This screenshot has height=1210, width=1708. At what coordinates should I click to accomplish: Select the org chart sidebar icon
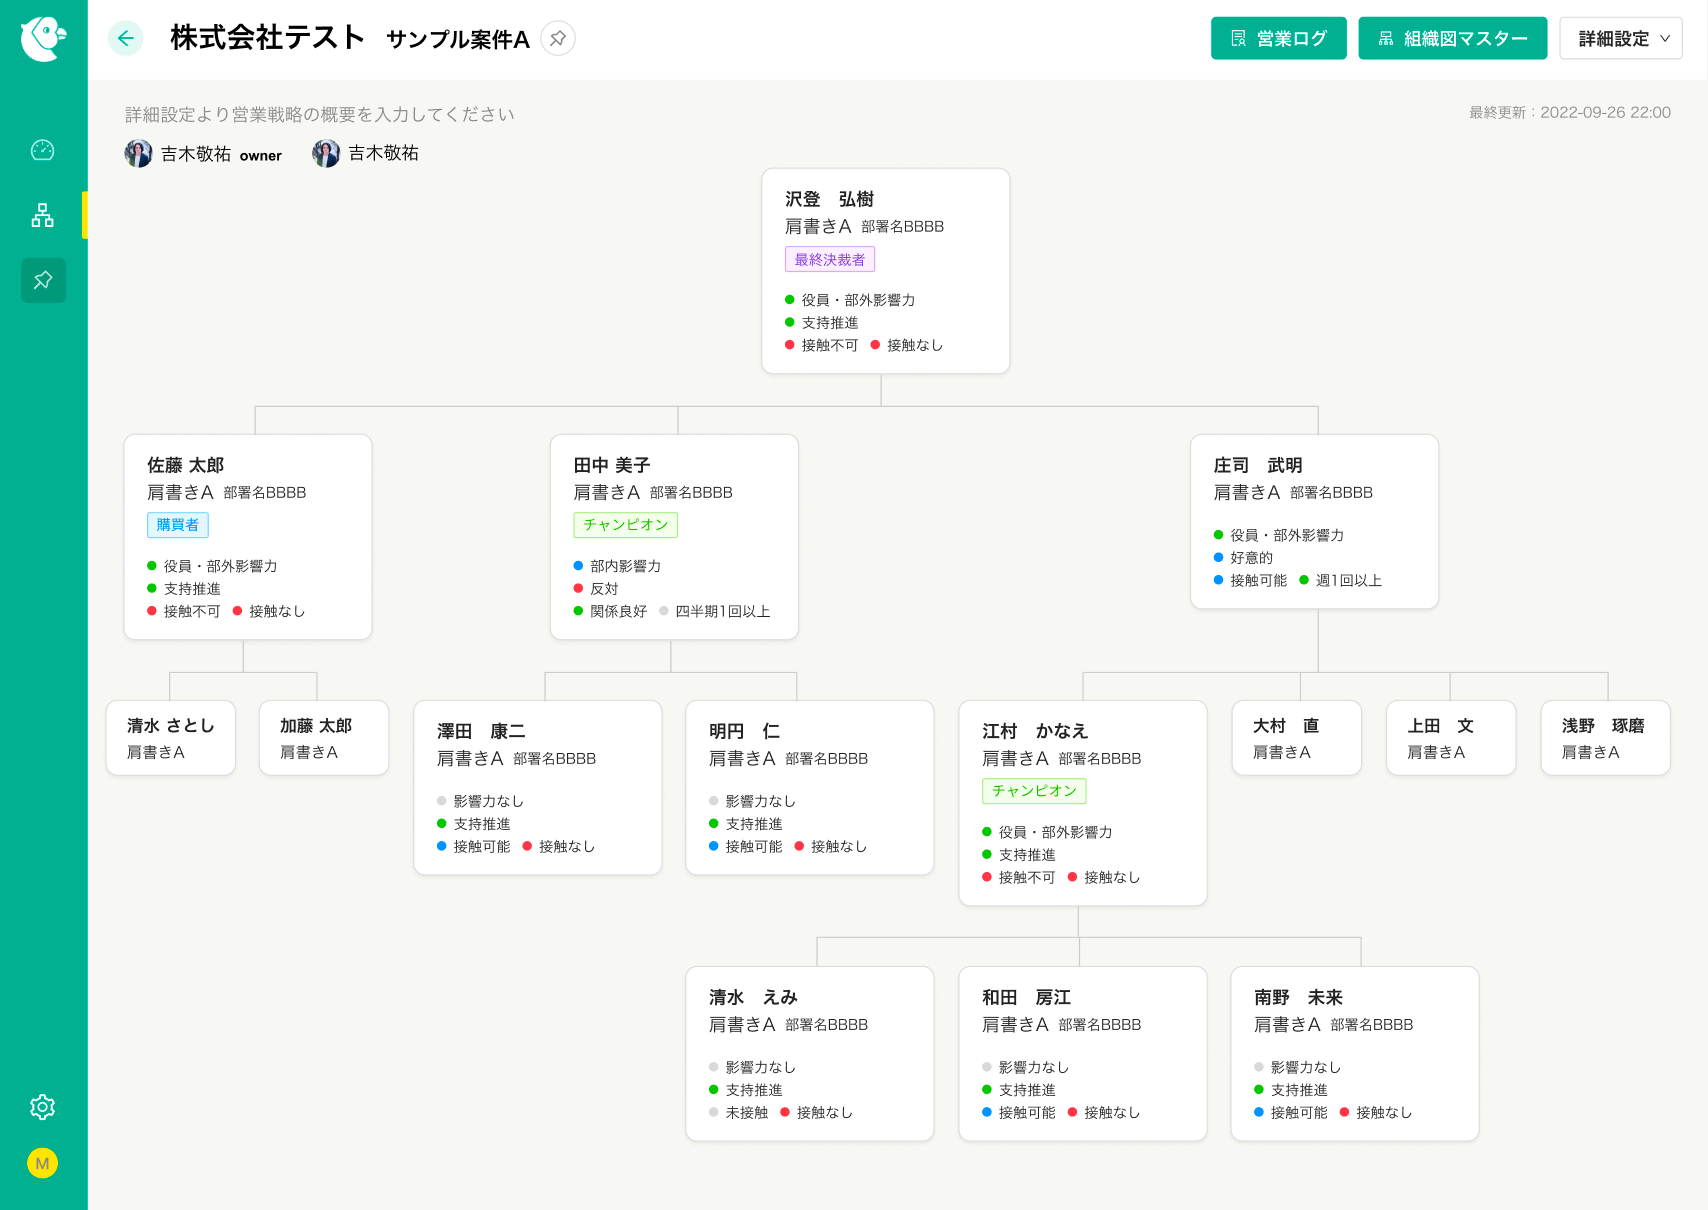coord(43,215)
